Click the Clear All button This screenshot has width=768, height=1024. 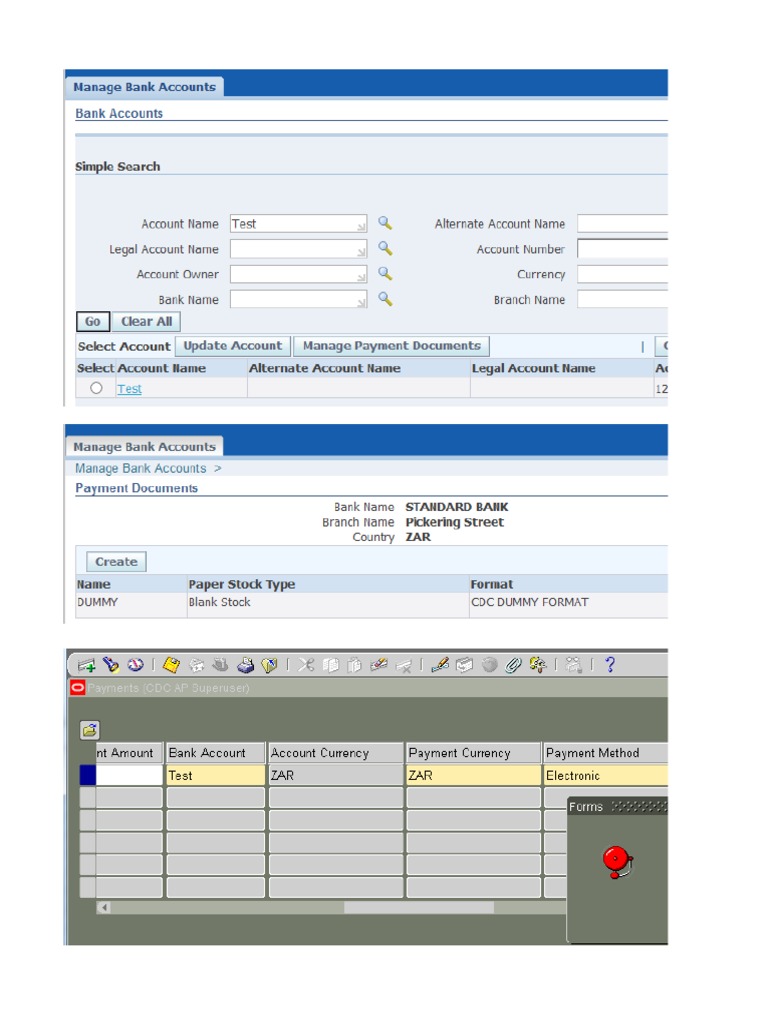(x=146, y=321)
